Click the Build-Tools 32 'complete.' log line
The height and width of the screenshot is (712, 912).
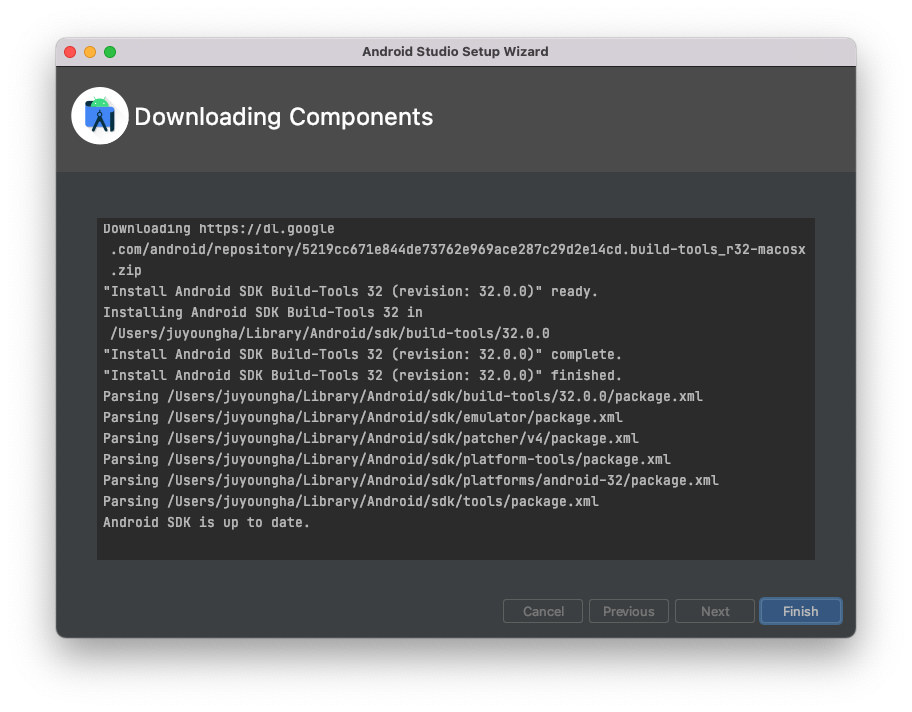(362, 354)
